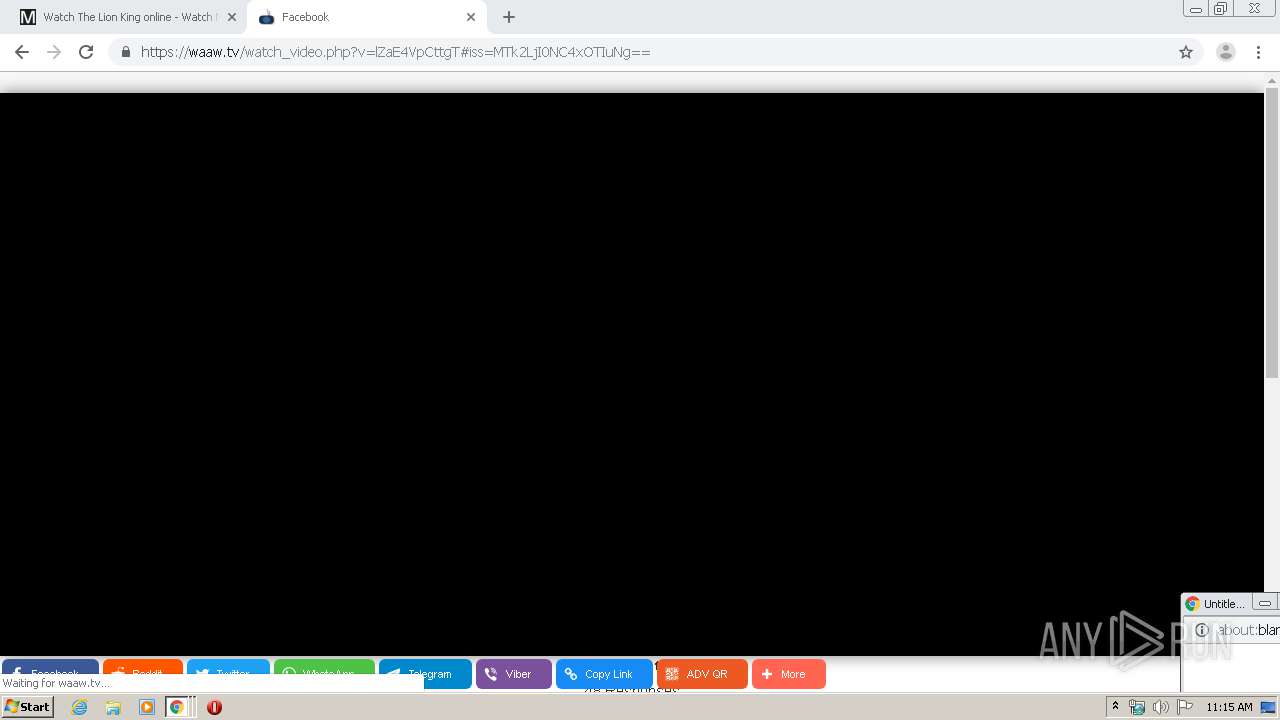Open the Chrome profile avatar
This screenshot has width=1280, height=720.
1226,52
